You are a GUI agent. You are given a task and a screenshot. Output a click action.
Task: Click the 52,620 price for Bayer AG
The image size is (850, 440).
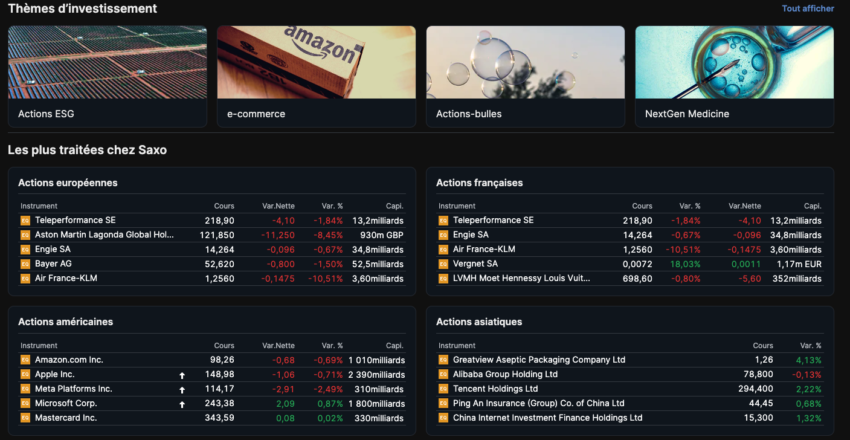click(x=220, y=264)
